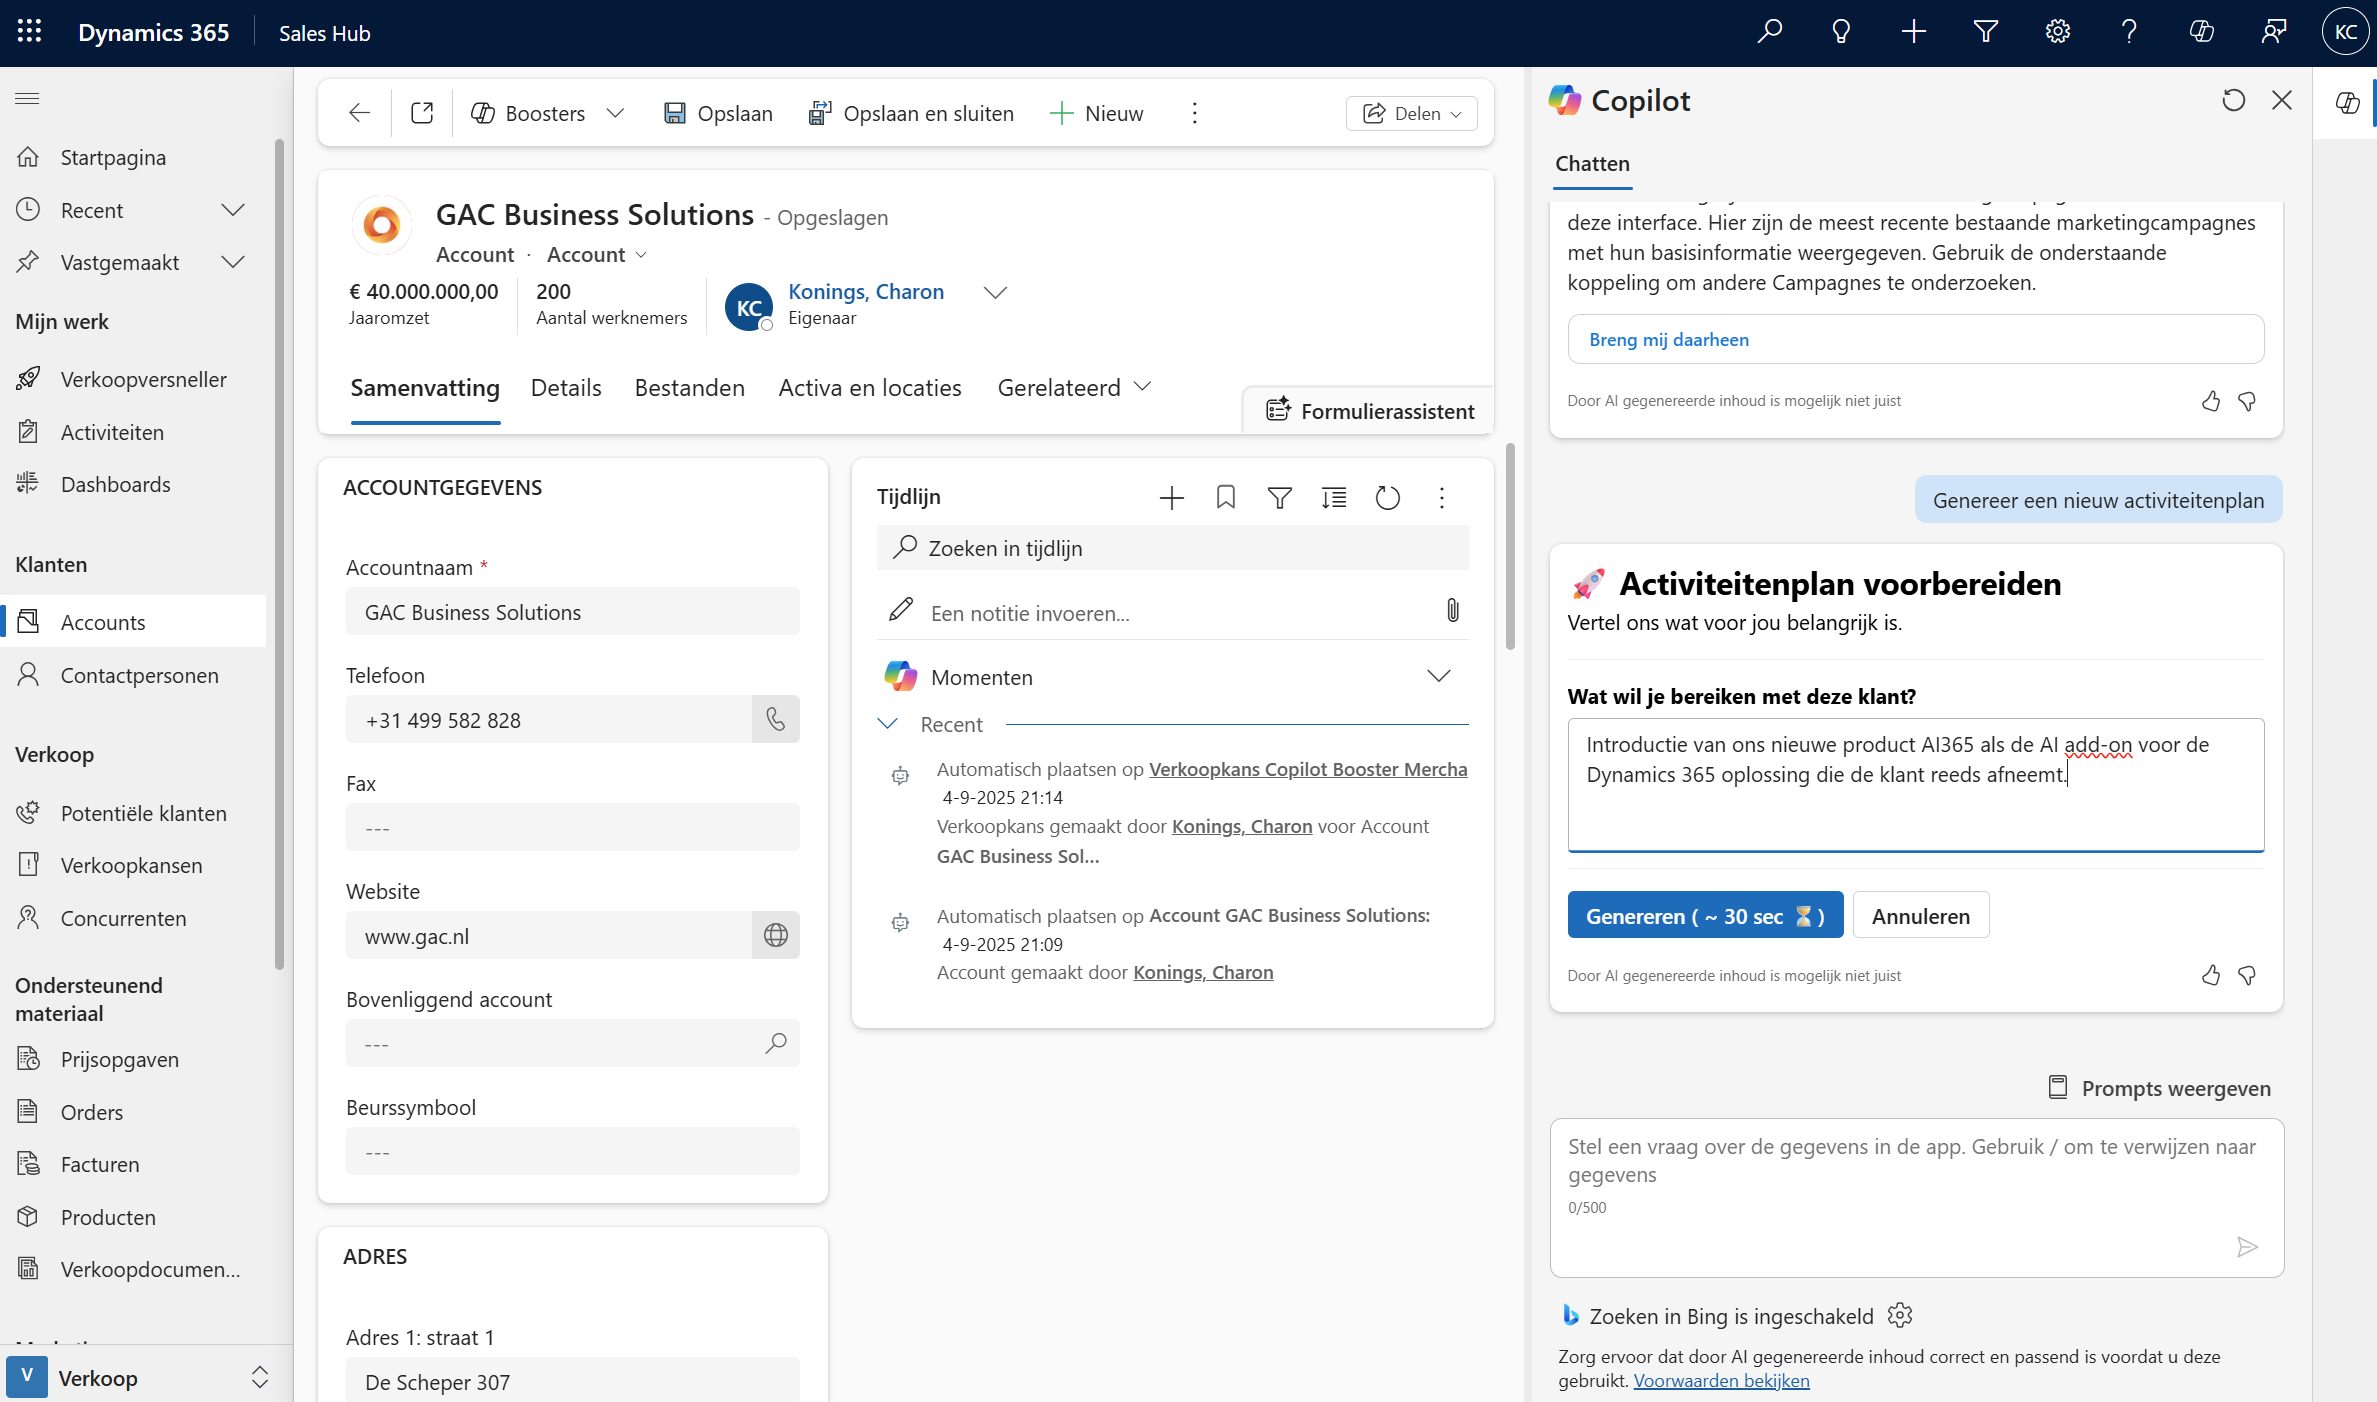Open Bing search settings gear
Viewport: 2377px width, 1402px height.
[x=1900, y=1315]
